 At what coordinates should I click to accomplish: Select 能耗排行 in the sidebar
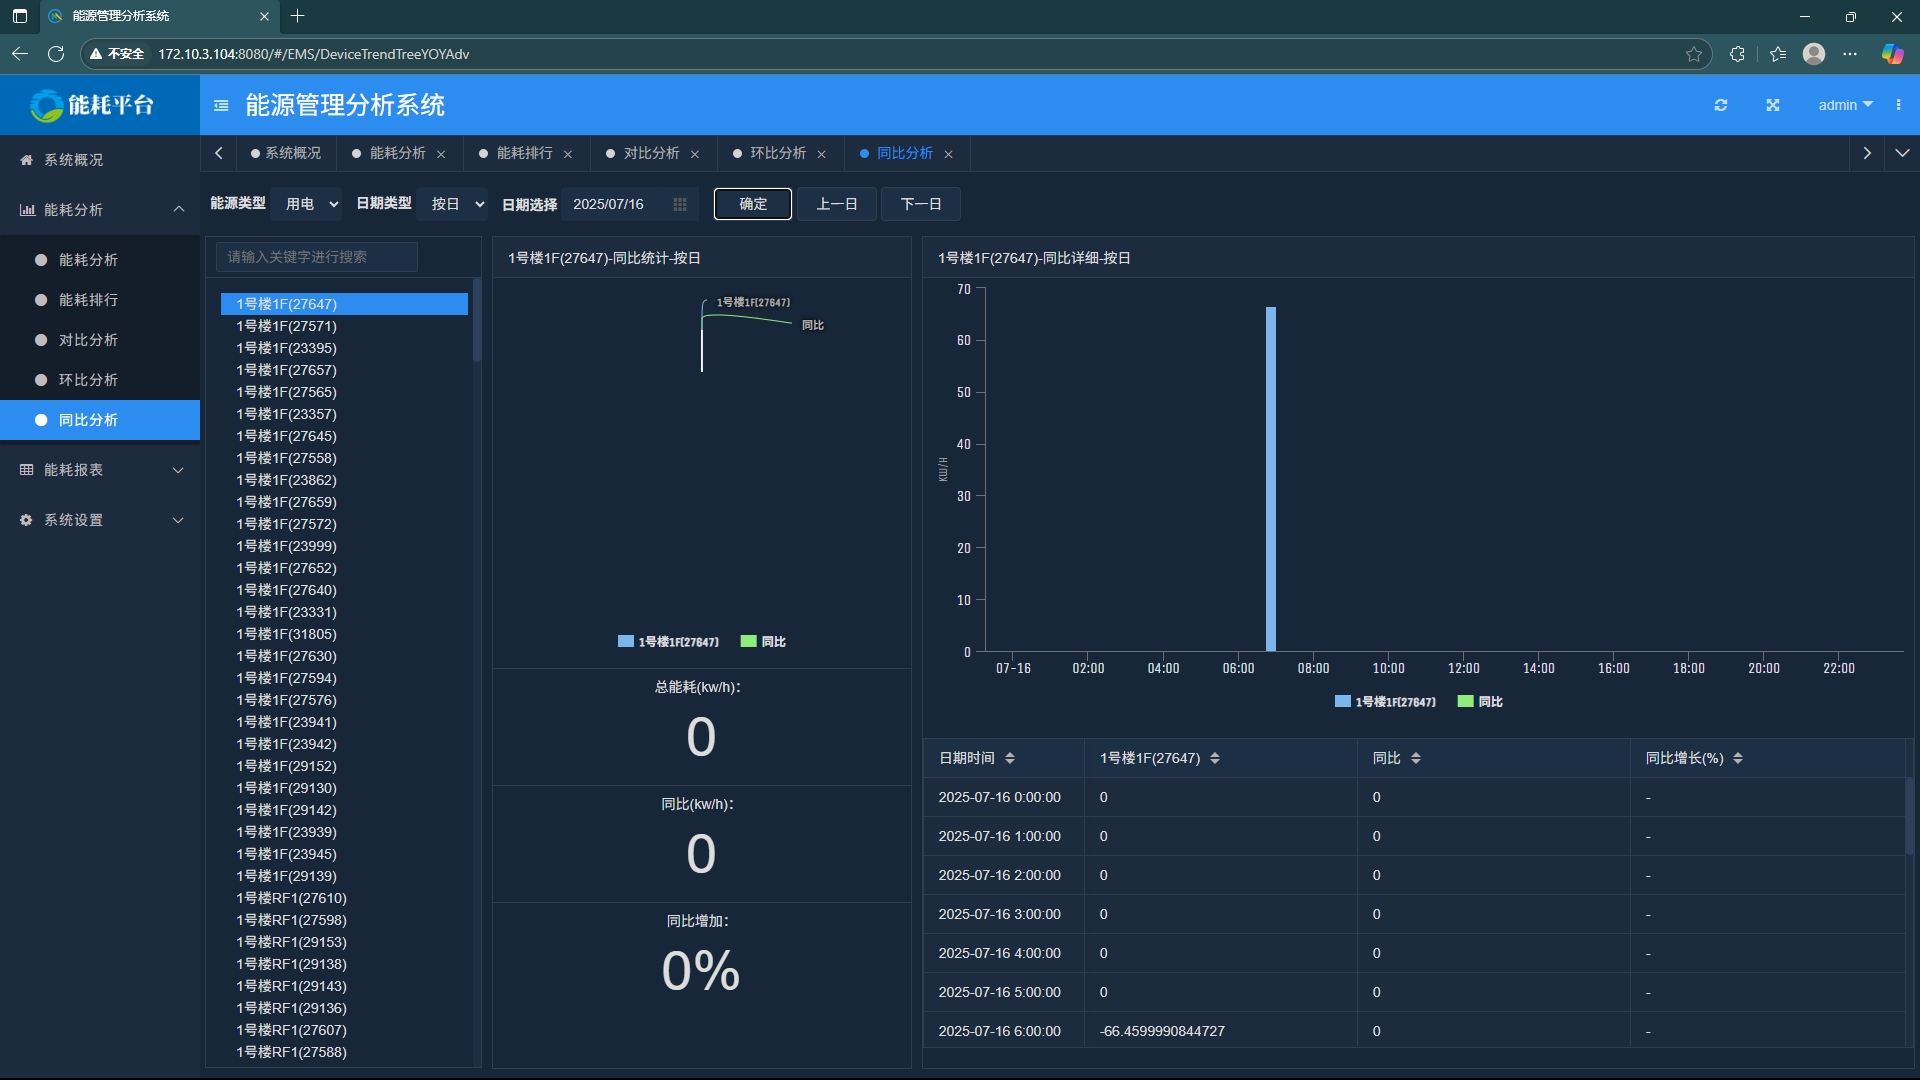pos(88,300)
